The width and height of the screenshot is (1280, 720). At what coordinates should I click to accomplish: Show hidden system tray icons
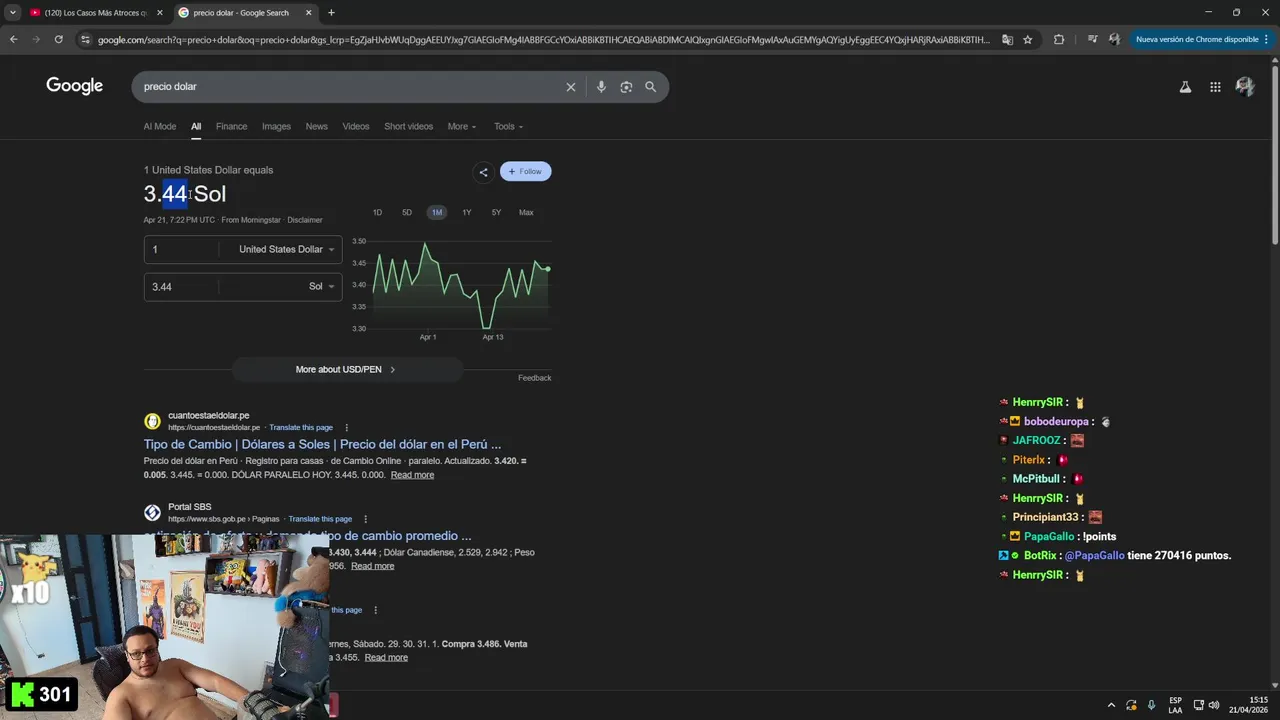click(x=1111, y=705)
